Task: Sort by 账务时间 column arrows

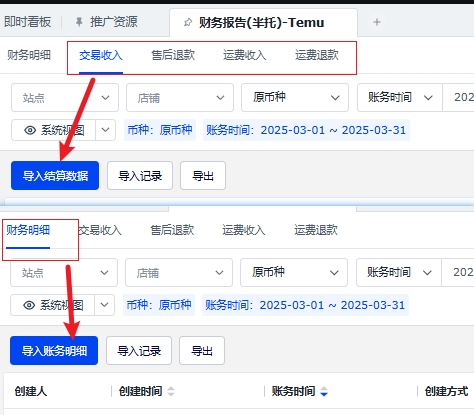Action: (324, 391)
